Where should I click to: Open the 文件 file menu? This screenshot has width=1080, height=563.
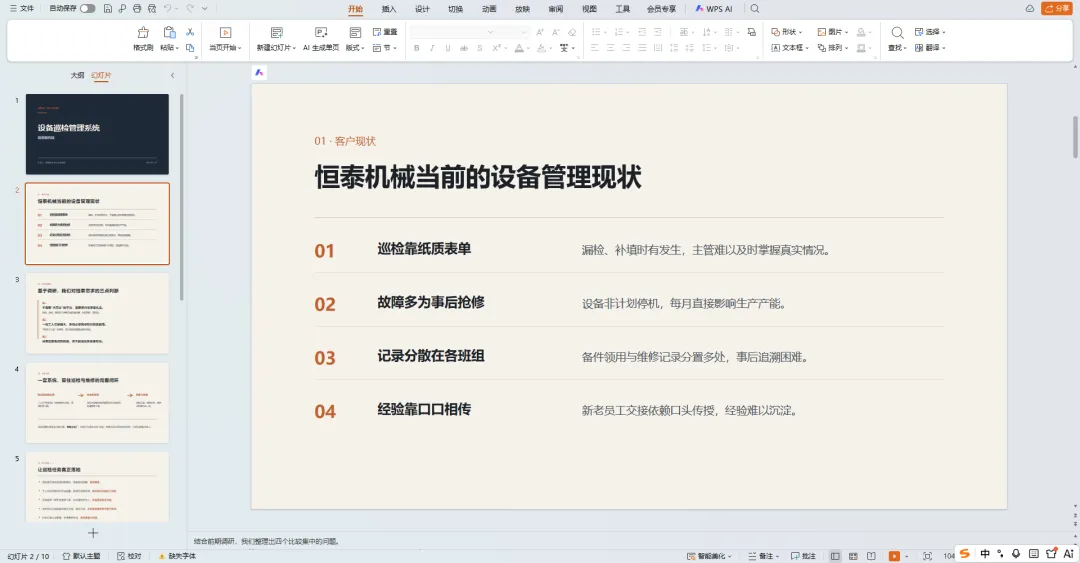22,8
